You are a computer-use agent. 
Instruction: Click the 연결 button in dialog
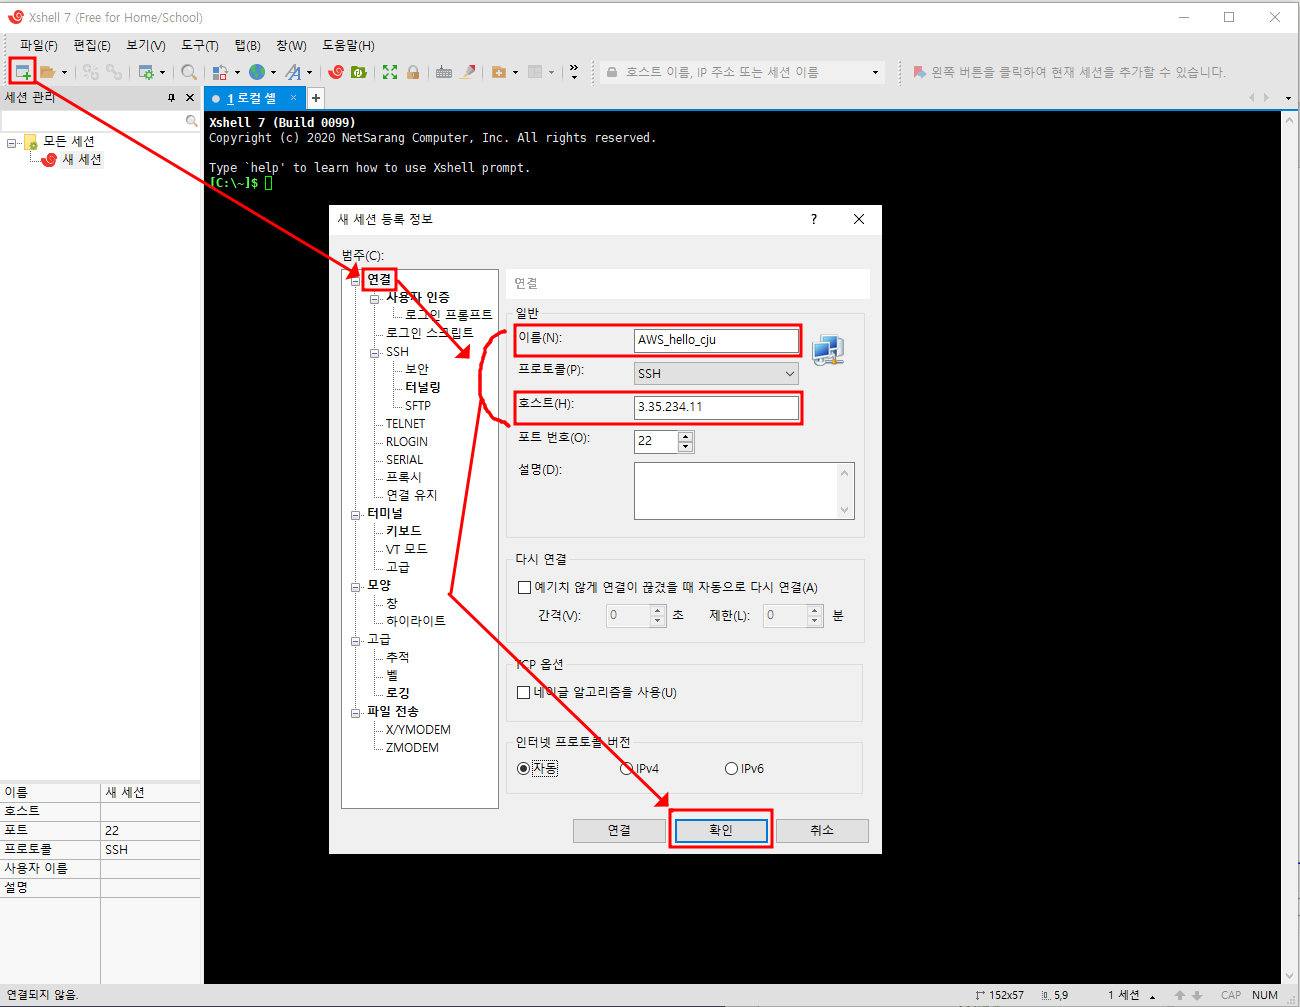(619, 831)
